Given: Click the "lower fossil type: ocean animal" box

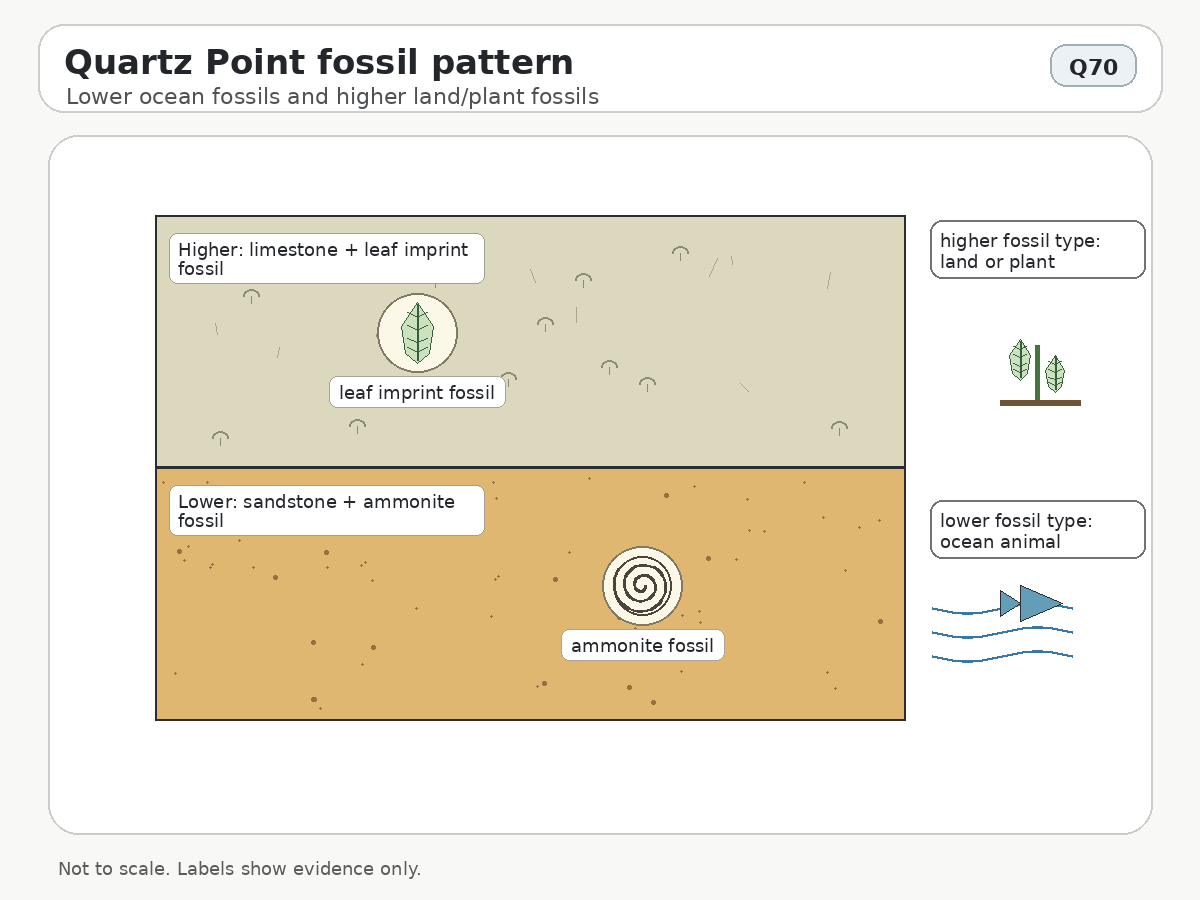Looking at the screenshot, I should pyautogui.click(x=1038, y=530).
